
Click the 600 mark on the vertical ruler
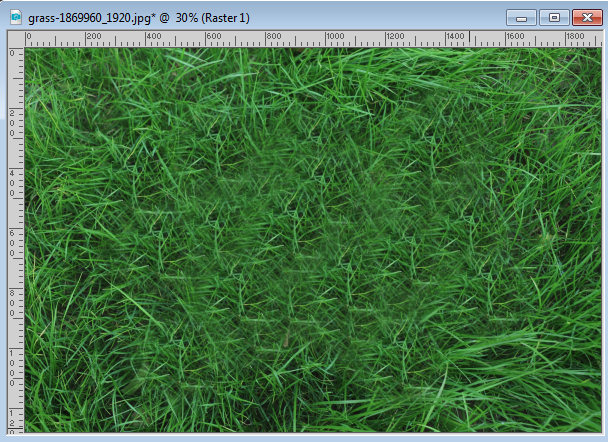pyautogui.click(x=12, y=243)
